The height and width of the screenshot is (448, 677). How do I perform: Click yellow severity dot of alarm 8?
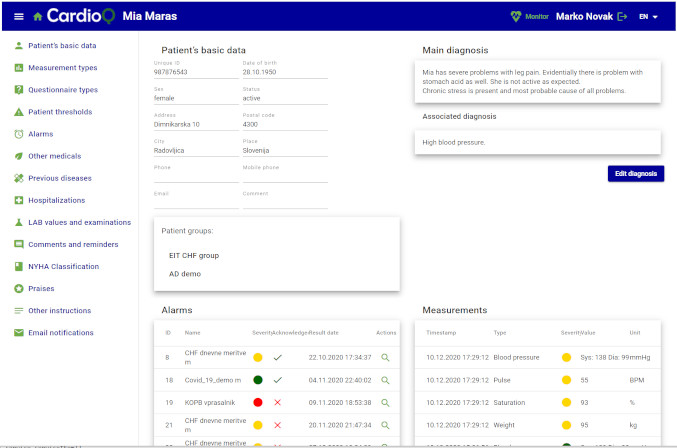pyautogui.click(x=258, y=357)
